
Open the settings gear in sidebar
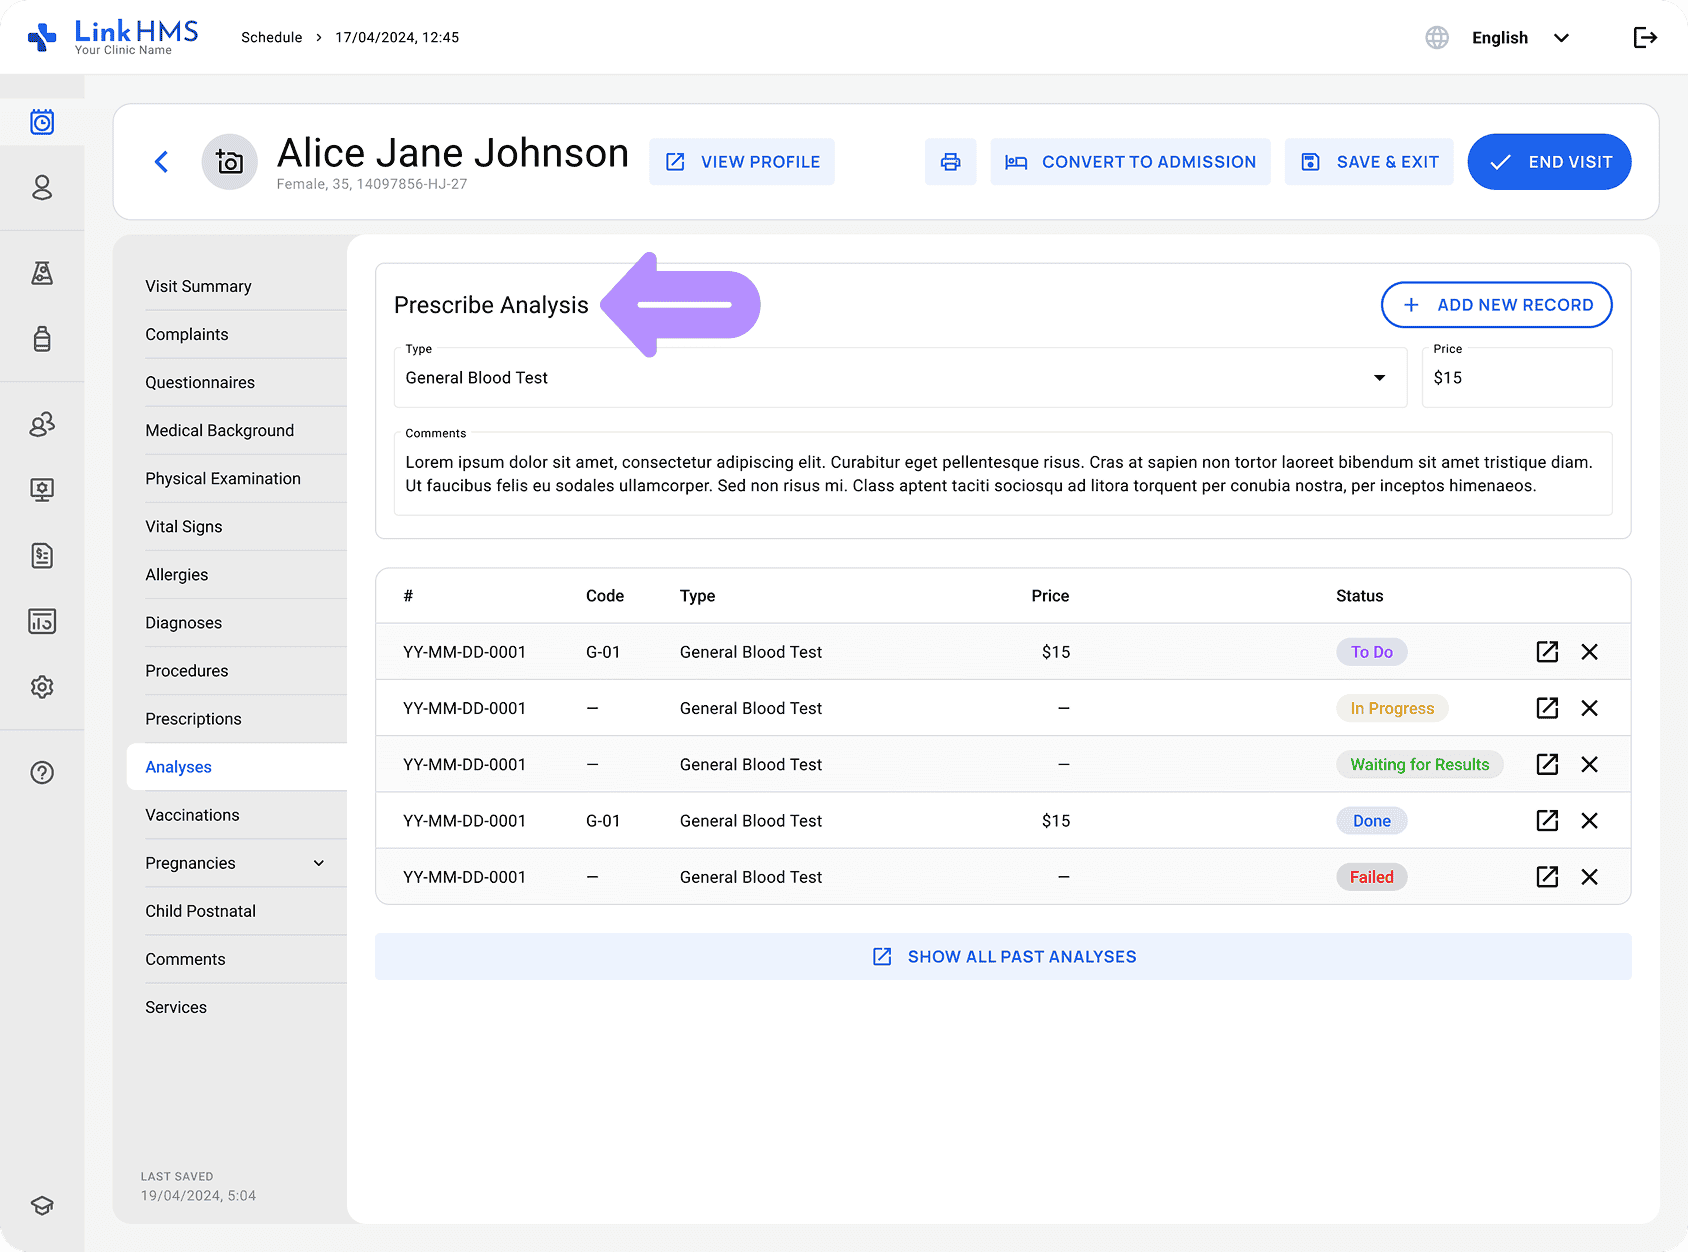[x=42, y=687]
